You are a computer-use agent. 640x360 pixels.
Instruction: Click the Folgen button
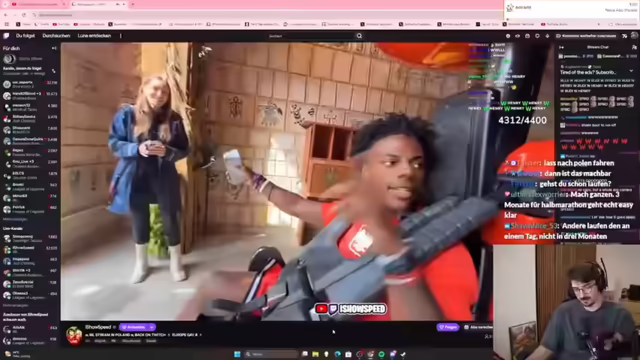[x=448, y=327]
